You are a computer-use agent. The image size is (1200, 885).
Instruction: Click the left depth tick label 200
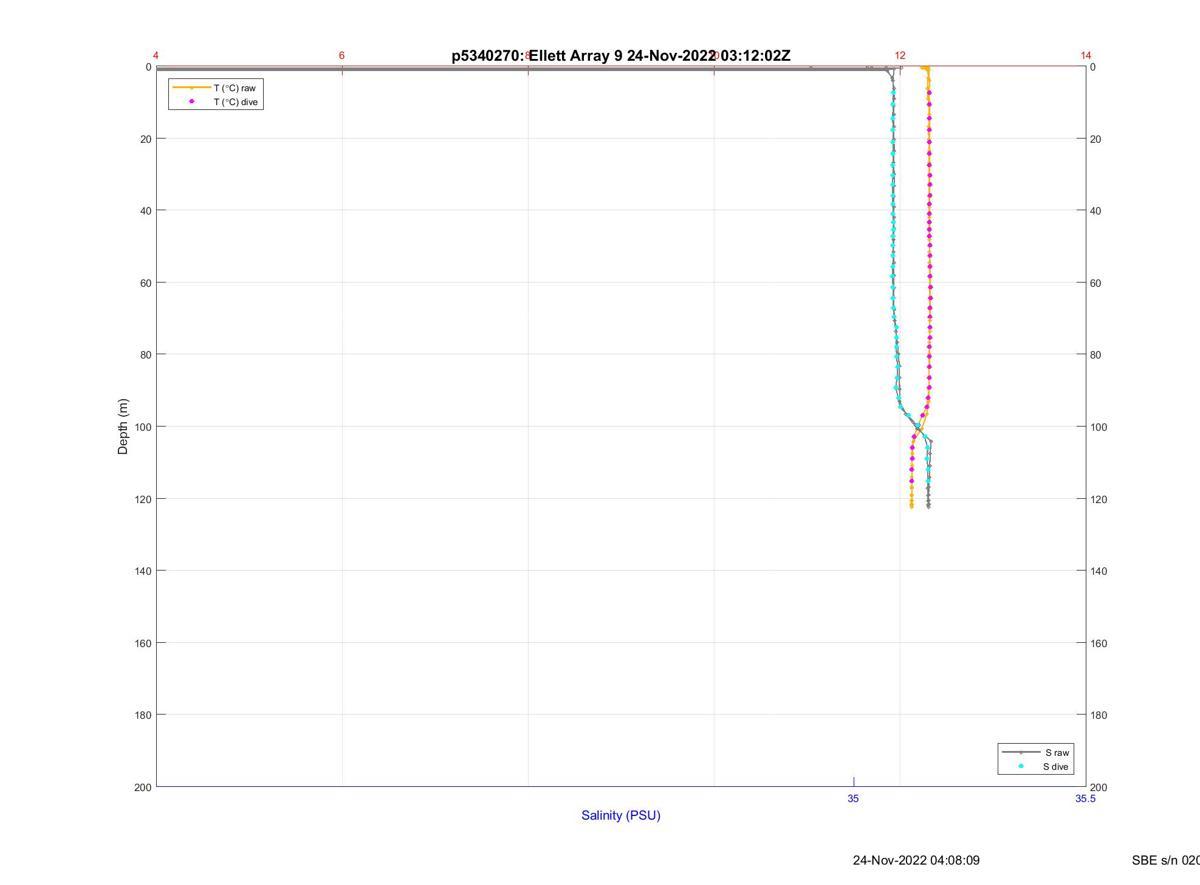(142, 787)
